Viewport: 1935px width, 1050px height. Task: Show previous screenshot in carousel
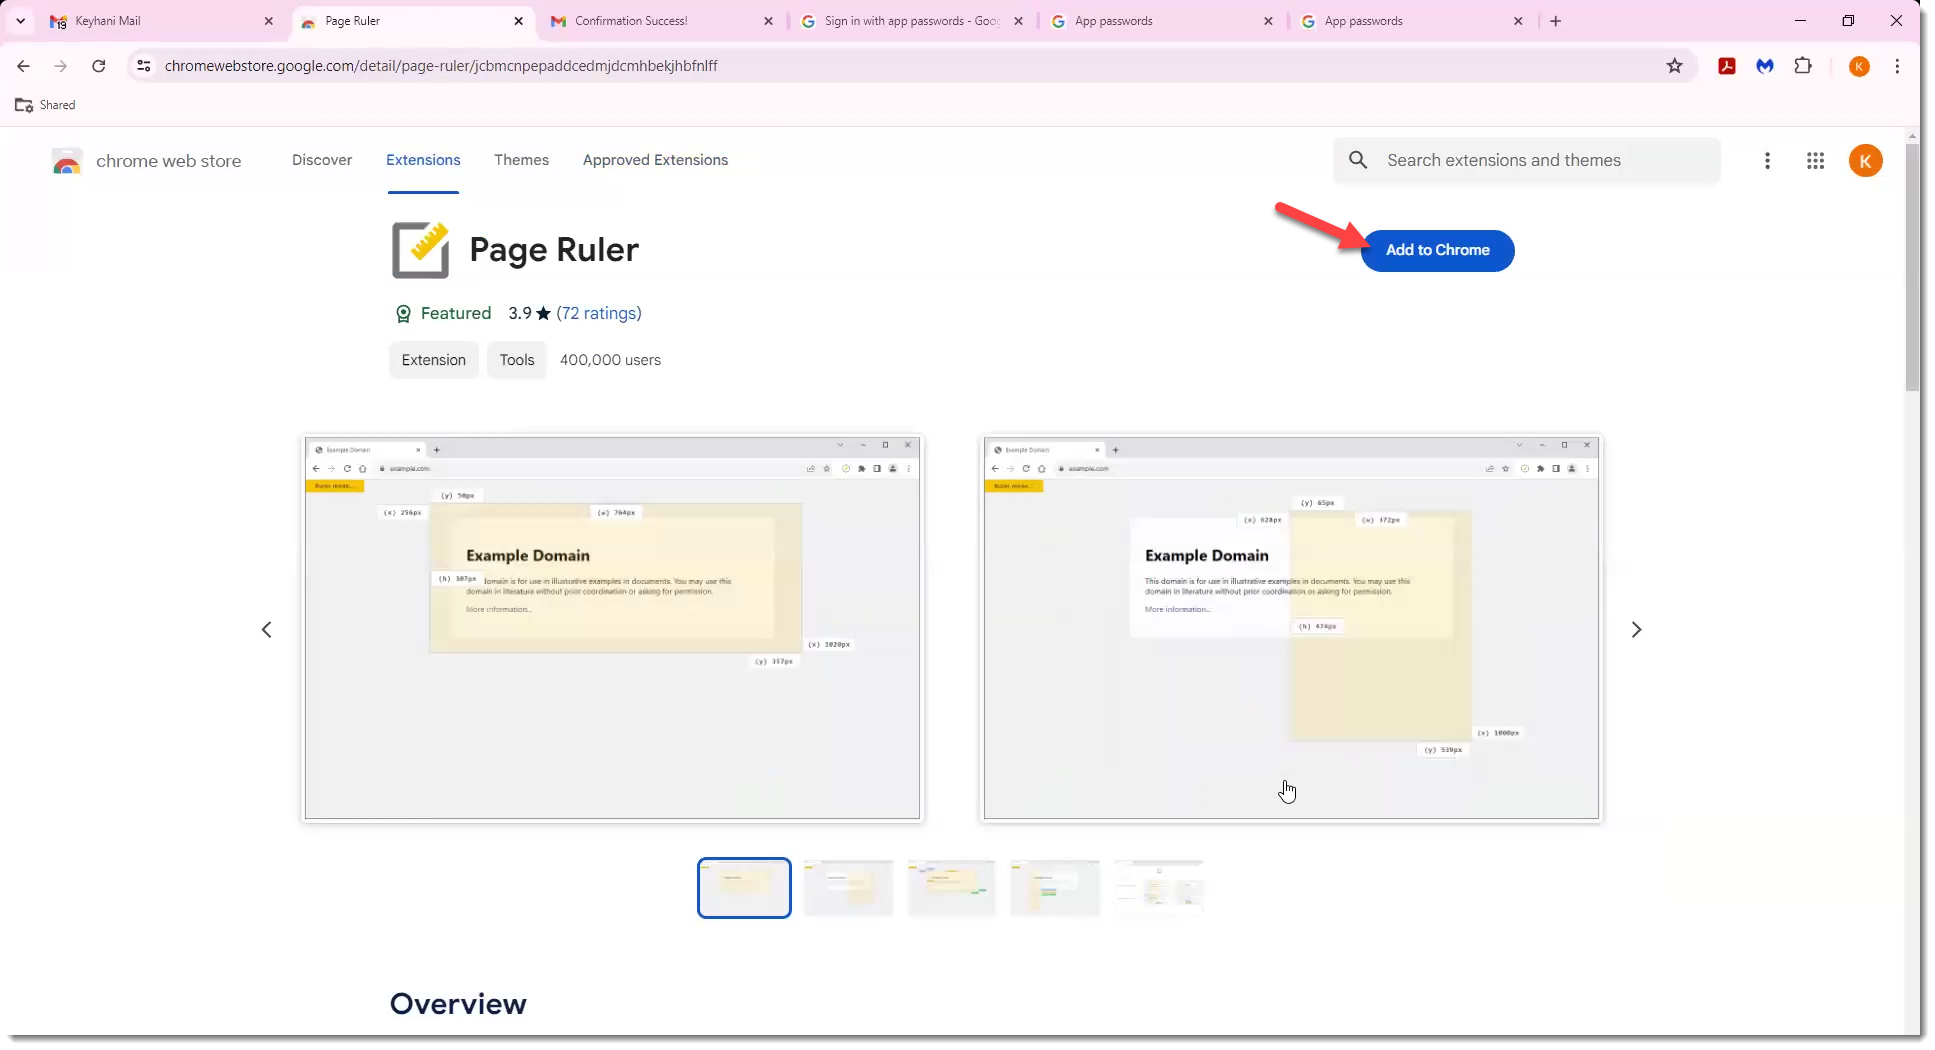click(x=267, y=630)
